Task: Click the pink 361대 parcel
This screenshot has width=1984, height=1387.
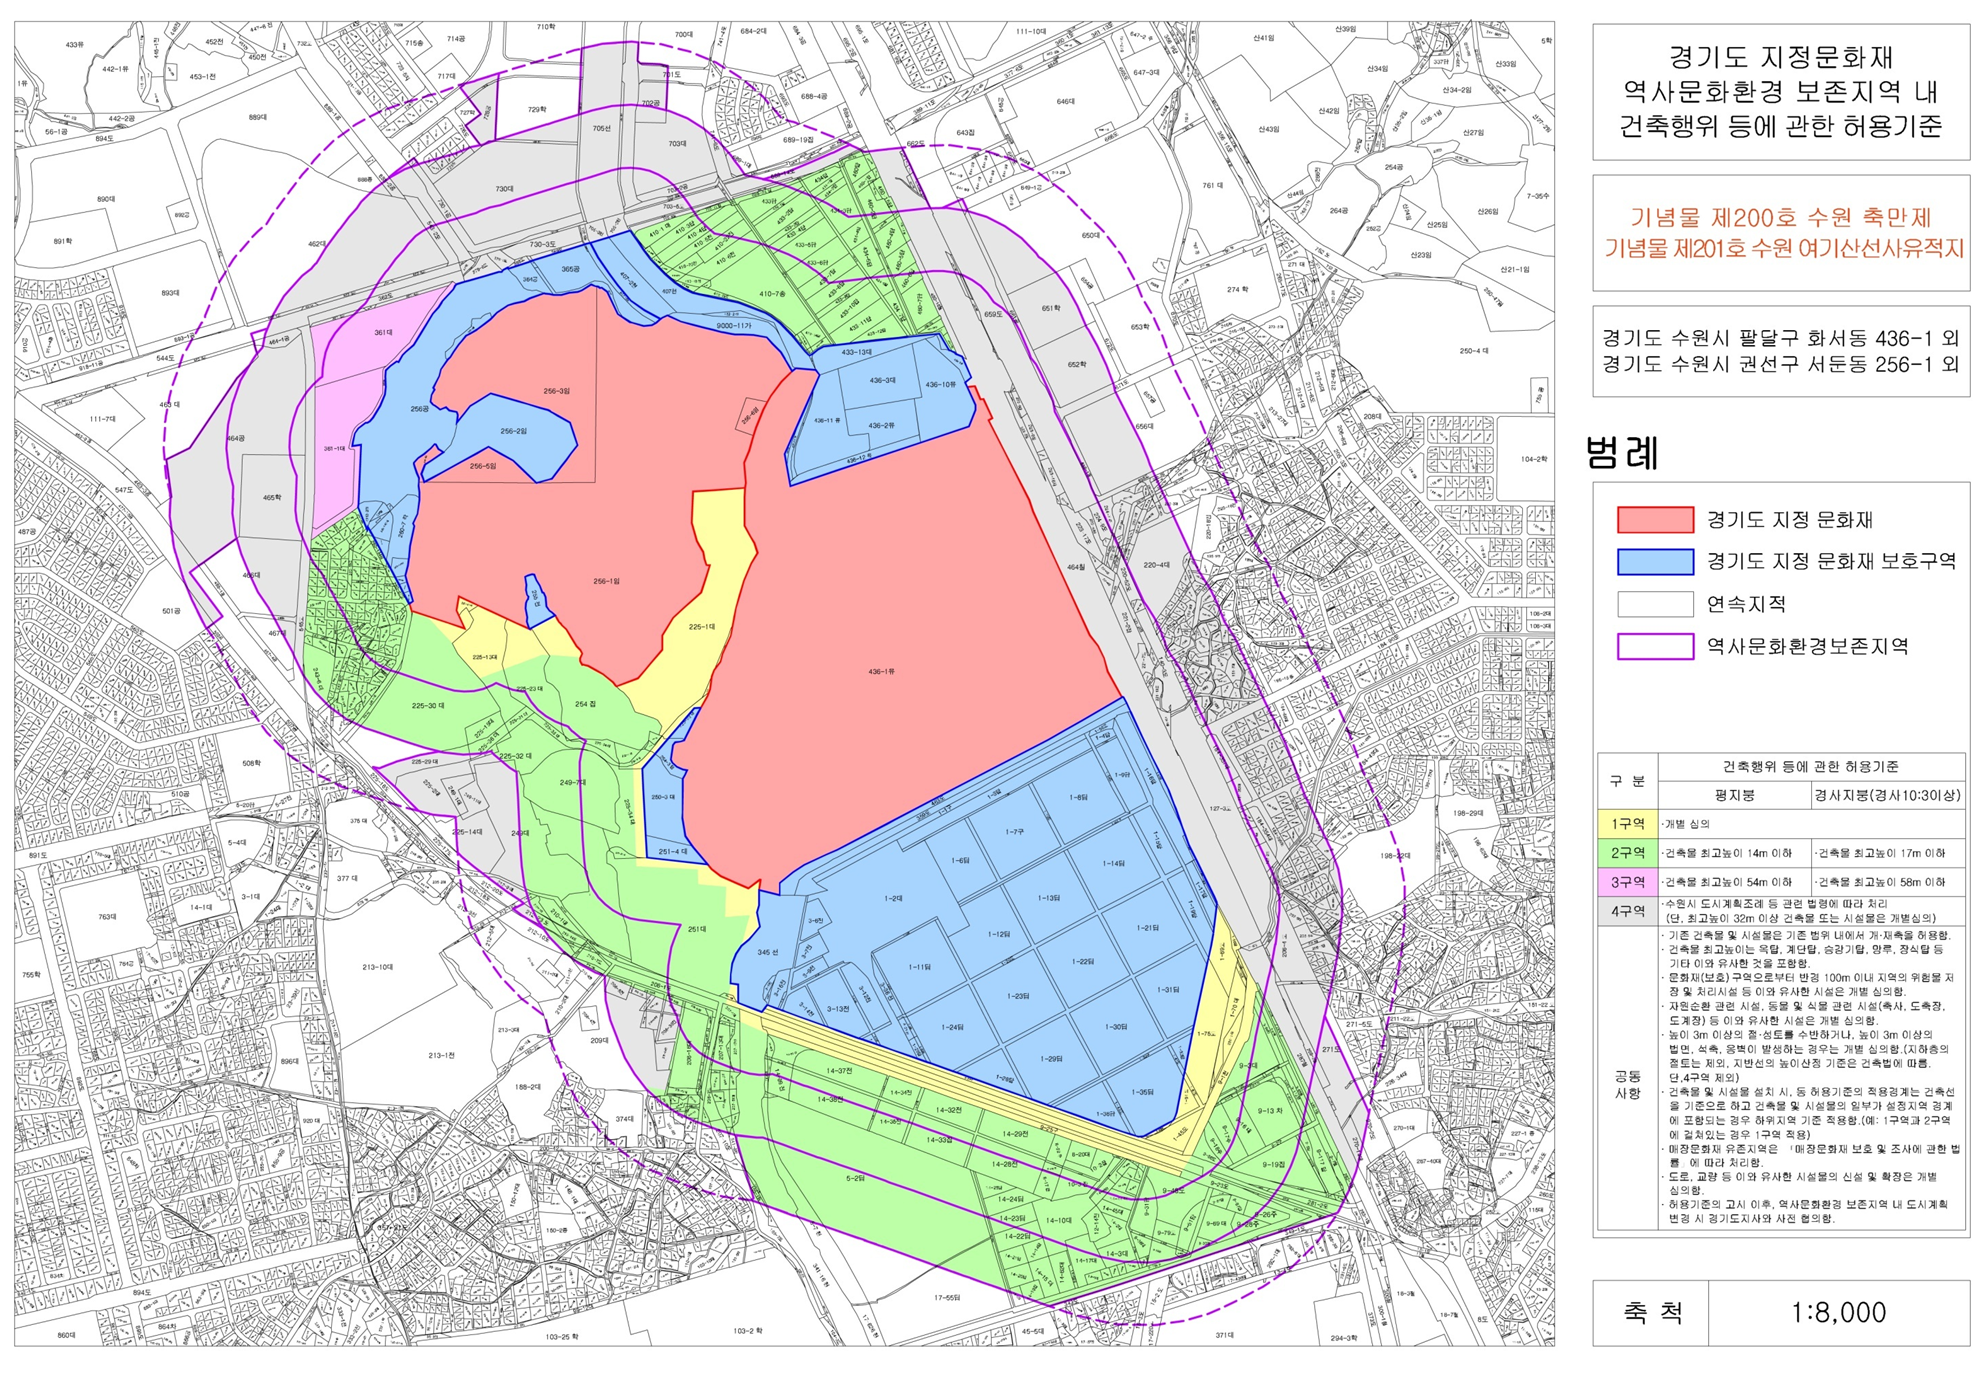Action: pyautogui.click(x=383, y=332)
